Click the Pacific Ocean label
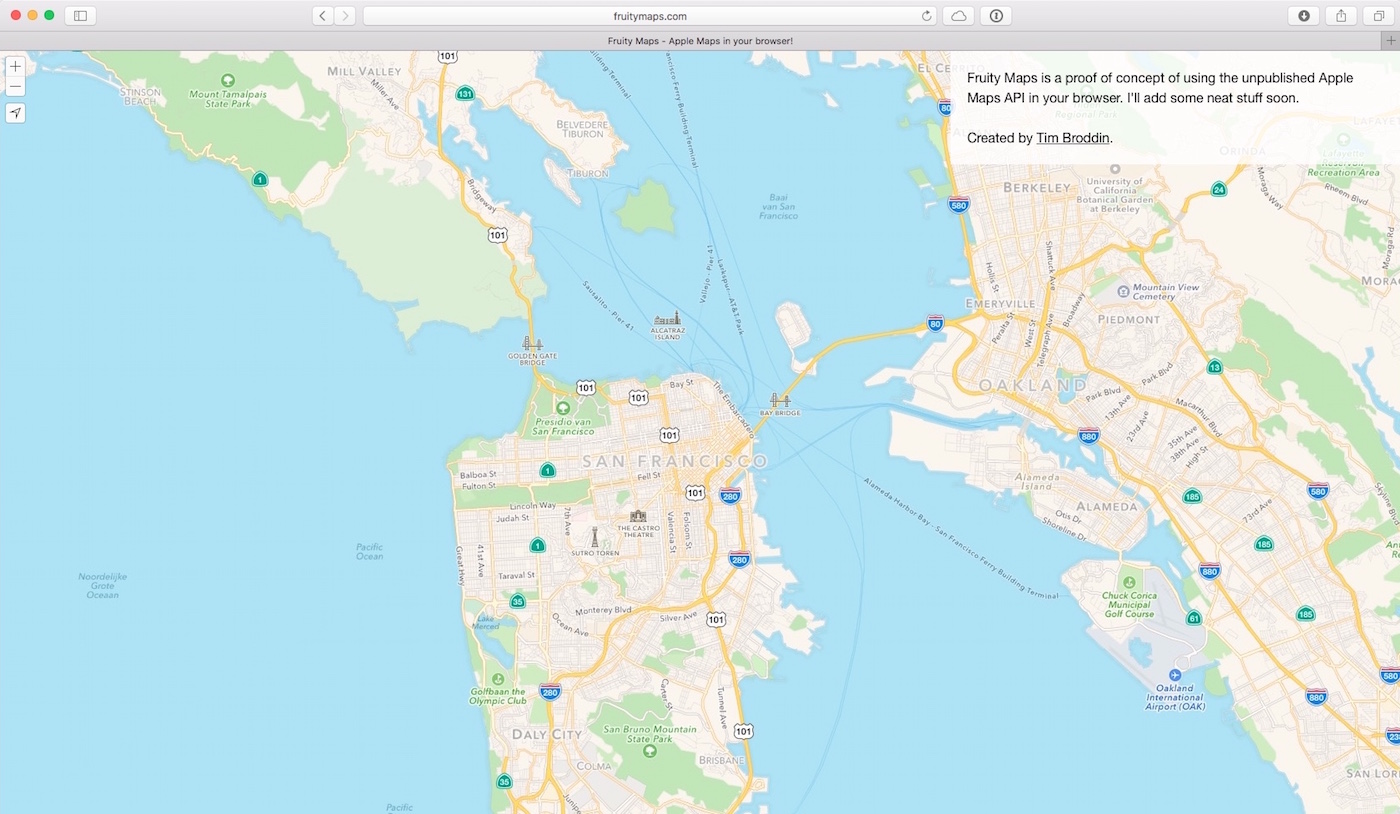 [370, 551]
